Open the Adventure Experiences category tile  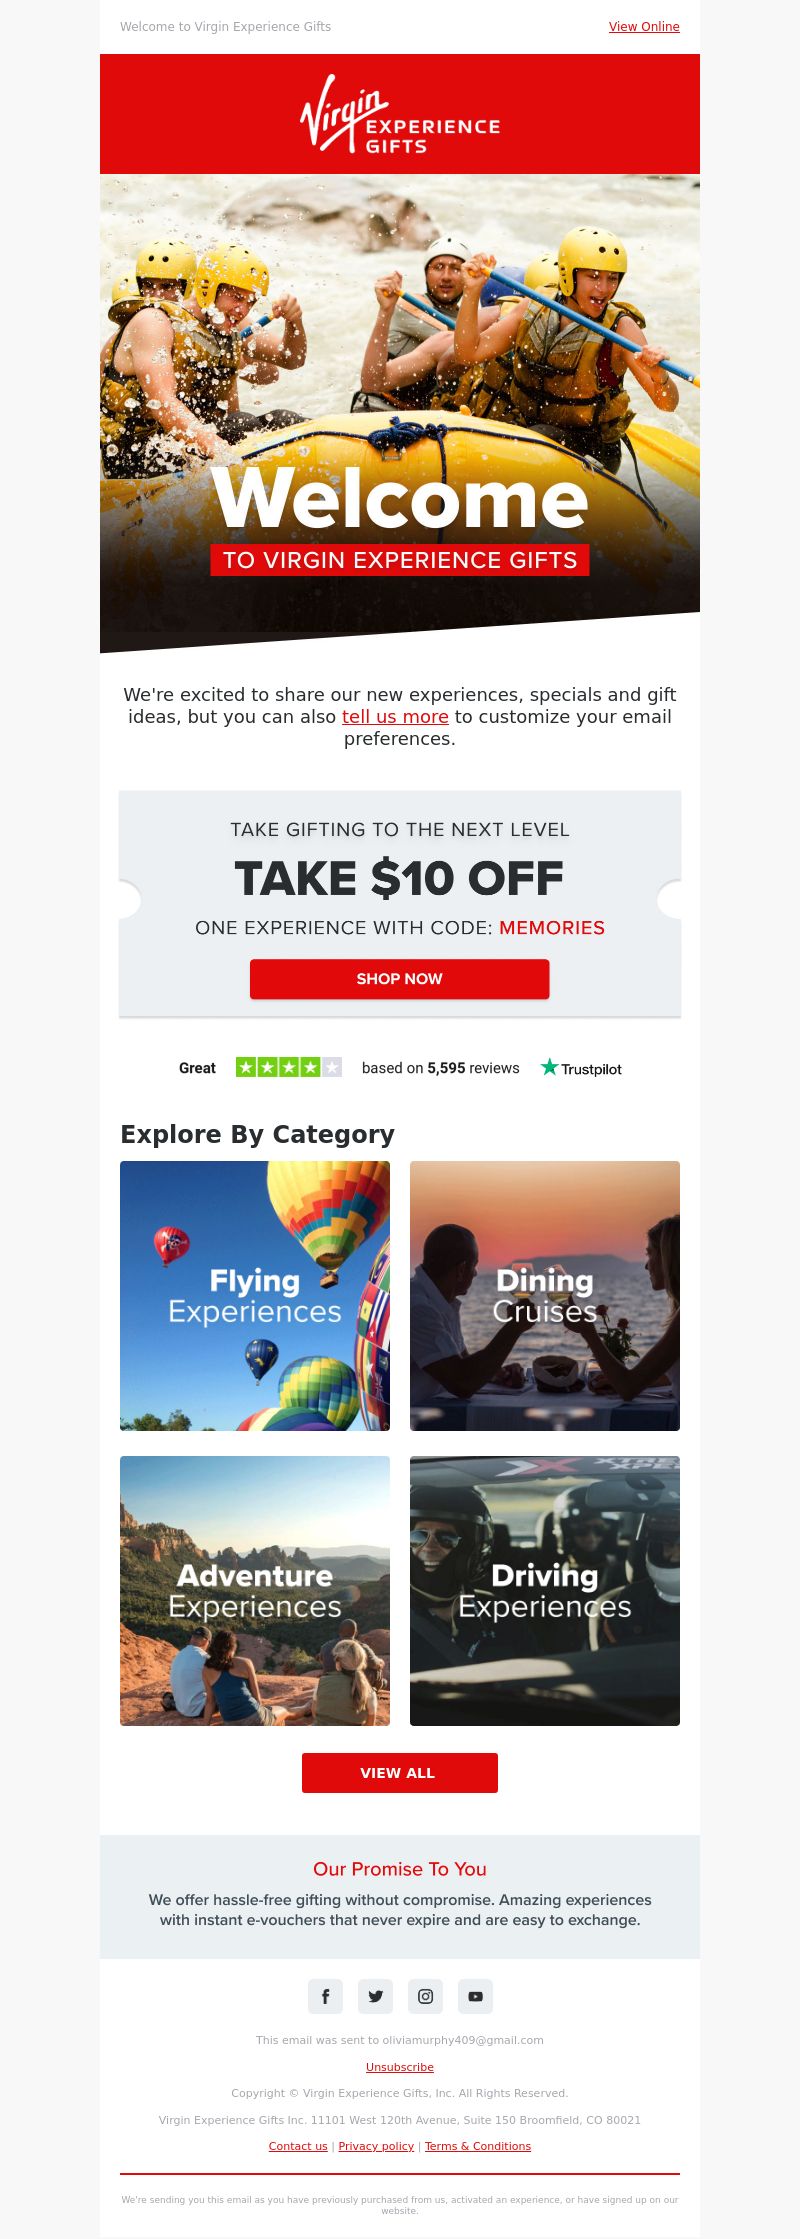[x=255, y=1591]
